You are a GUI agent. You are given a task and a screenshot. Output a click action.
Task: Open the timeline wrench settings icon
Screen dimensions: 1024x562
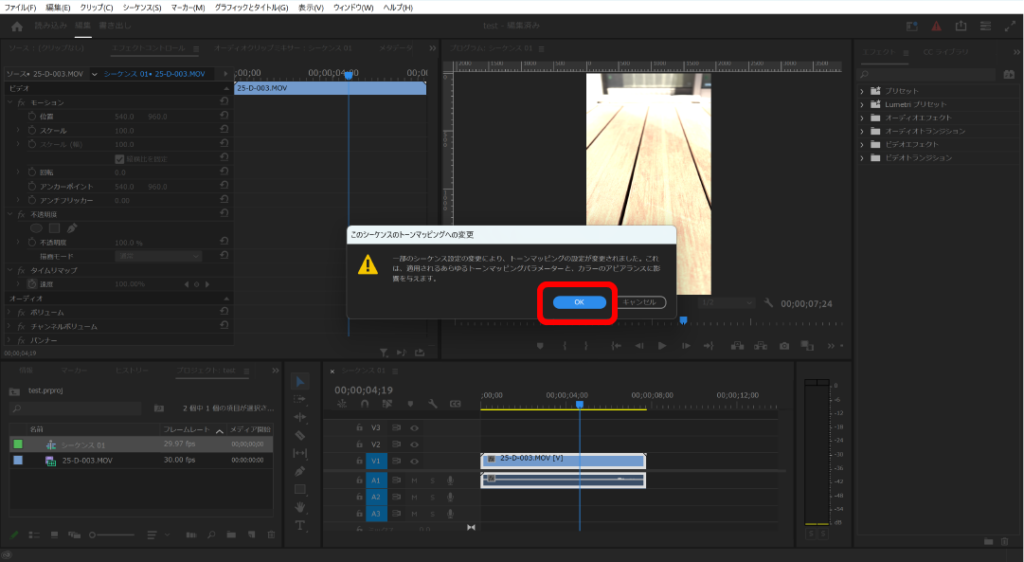433,404
